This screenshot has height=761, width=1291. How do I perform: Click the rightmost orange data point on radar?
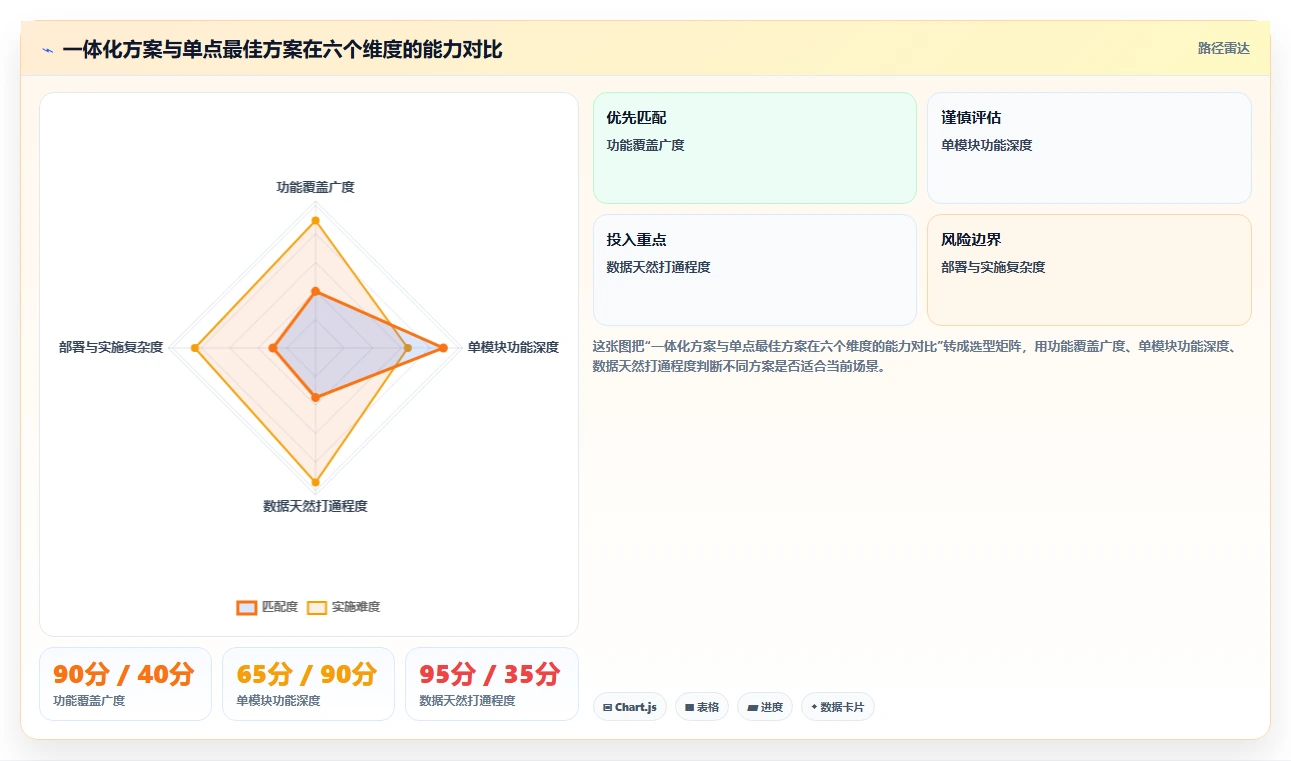click(x=443, y=348)
